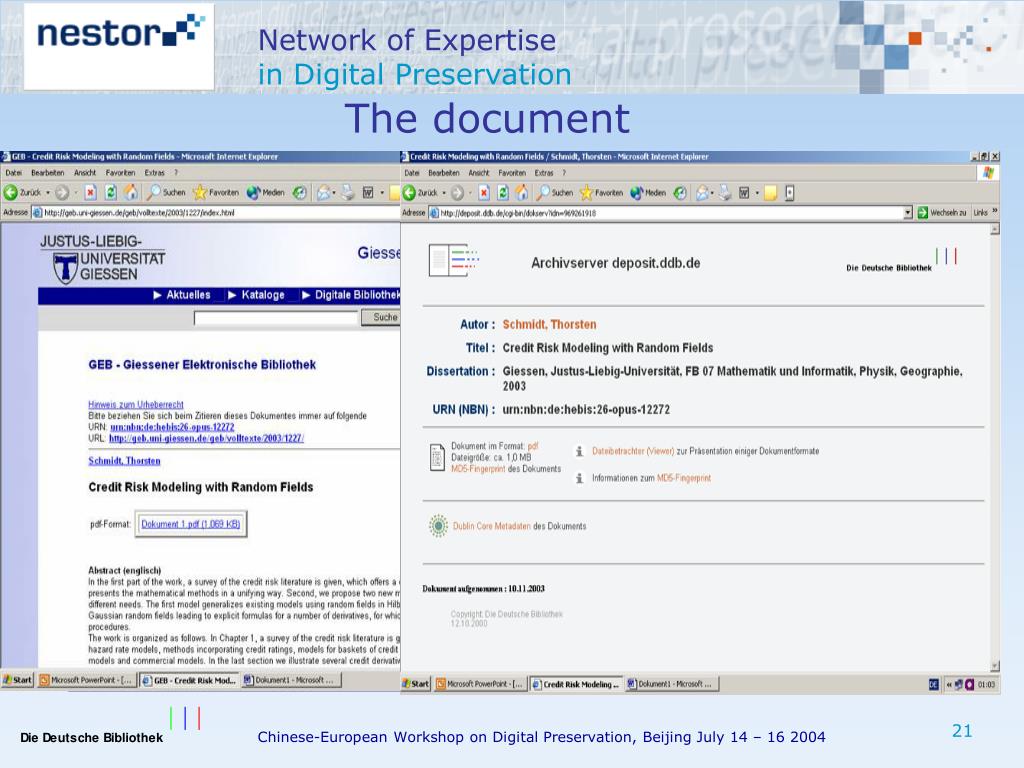Click Home icon in deposit.ddb.de window
This screenshot has height=768, width=1024.
click(522, 193)
